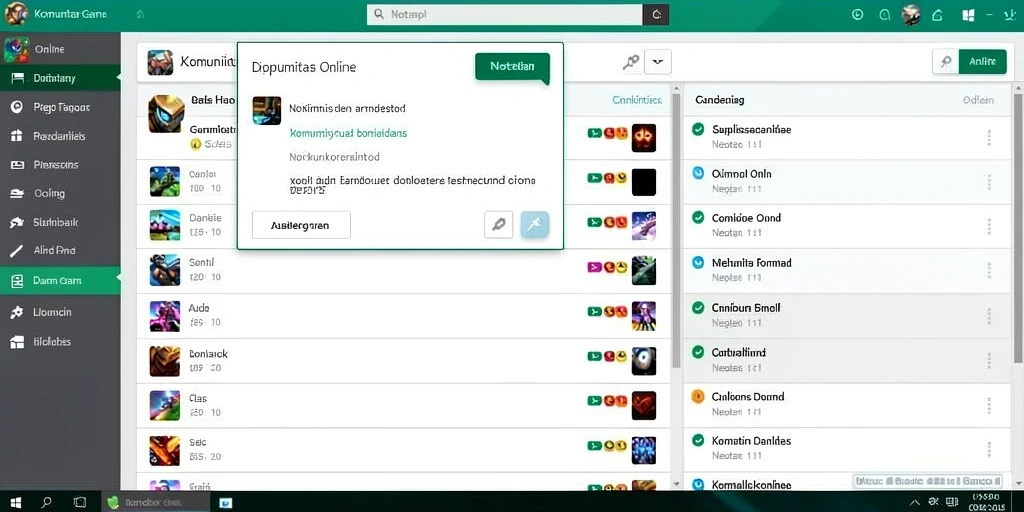
Task: Click the Itiloibes sidebar icon
Action: 17,342
